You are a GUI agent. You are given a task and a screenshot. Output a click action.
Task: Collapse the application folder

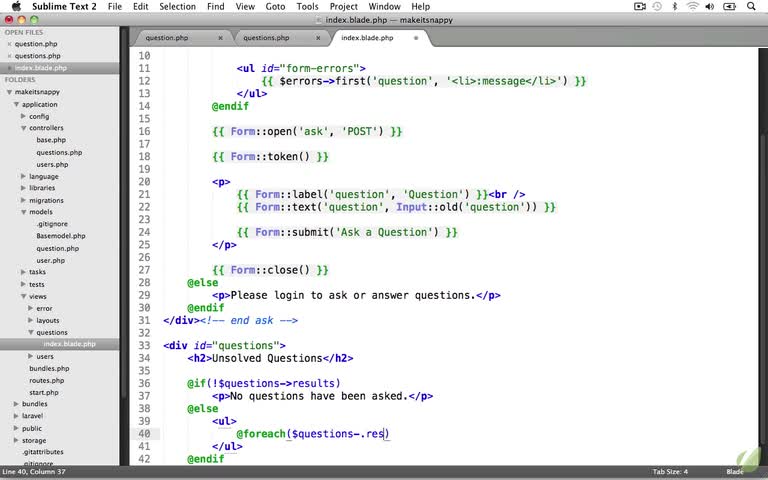pyautogui.click(x=16, y=104)
